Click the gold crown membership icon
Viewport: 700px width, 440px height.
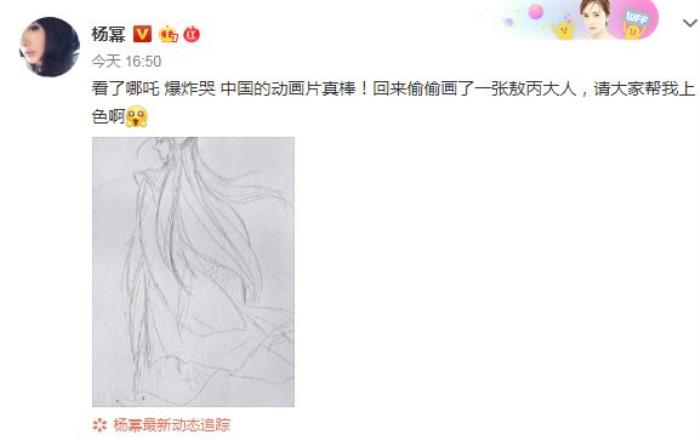pos(168,34)
